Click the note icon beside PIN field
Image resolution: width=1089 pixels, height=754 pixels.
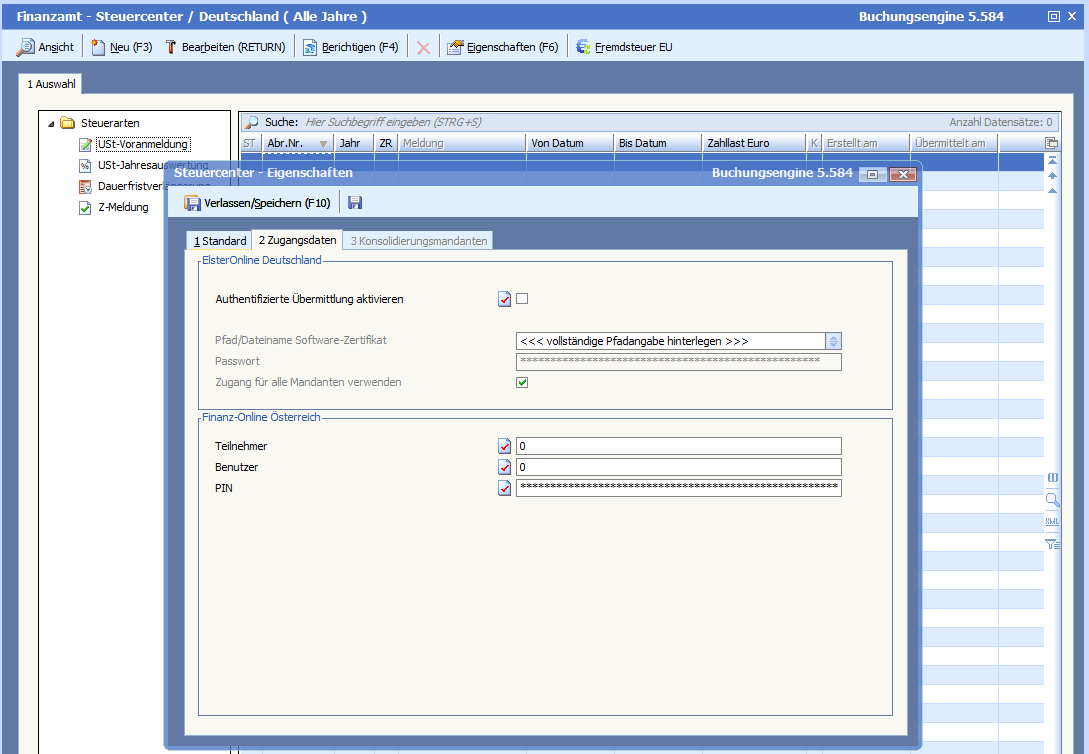pos(504,488)
